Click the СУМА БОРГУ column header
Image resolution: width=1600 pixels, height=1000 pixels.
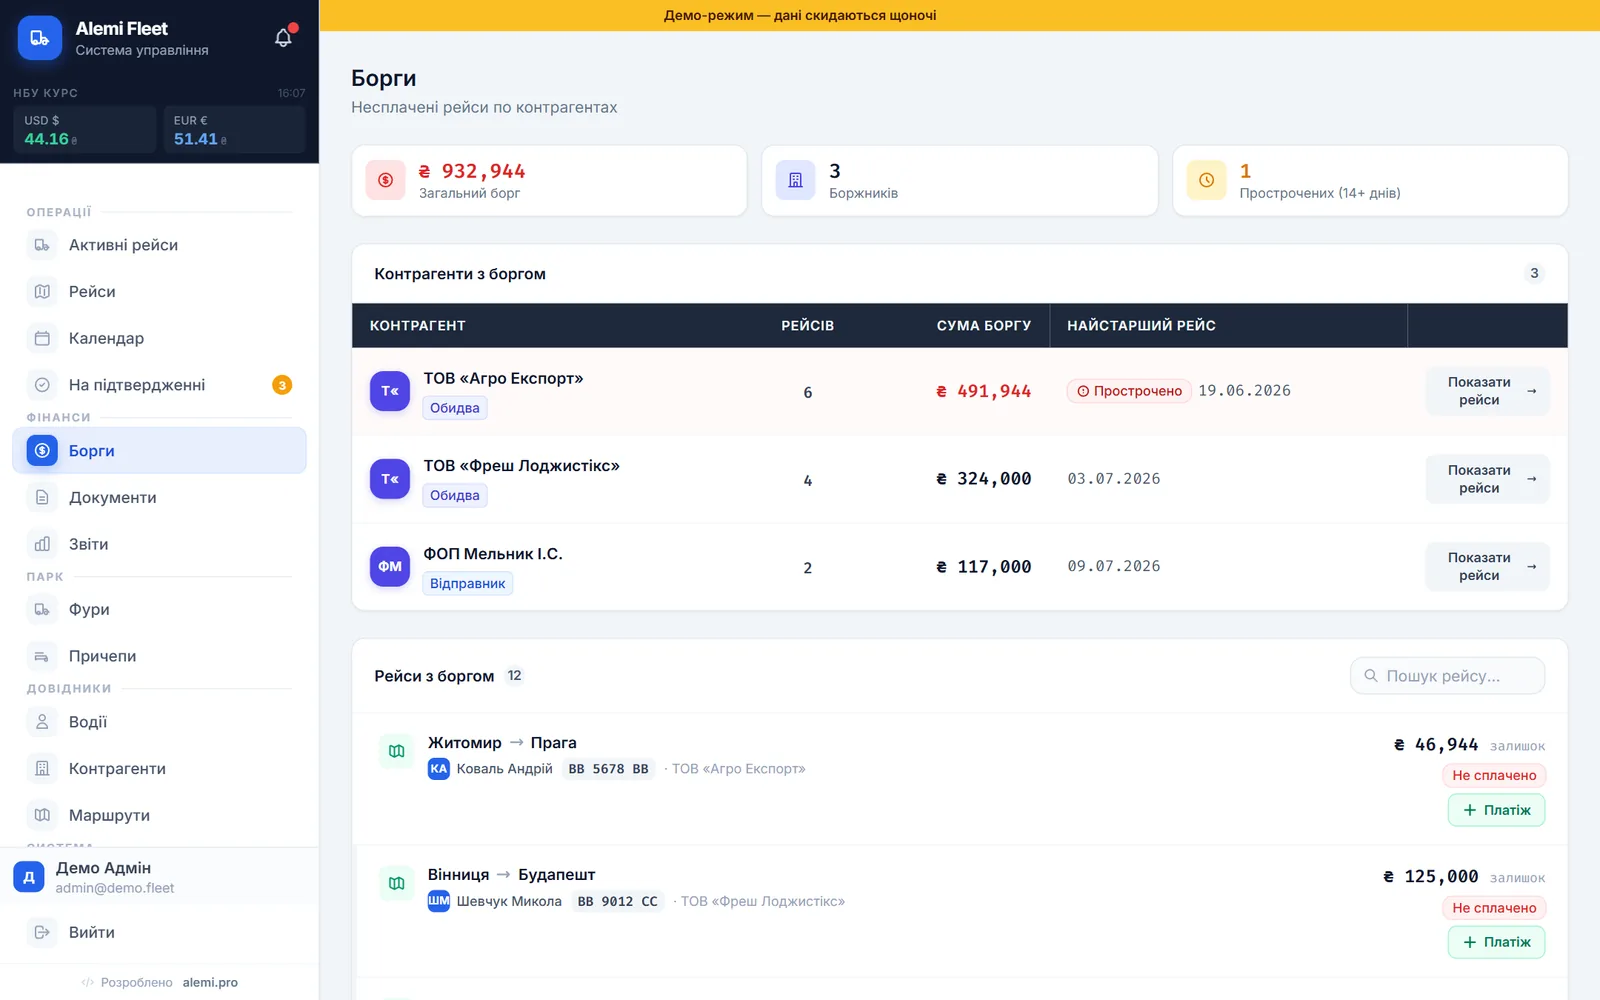click(983, 326)
